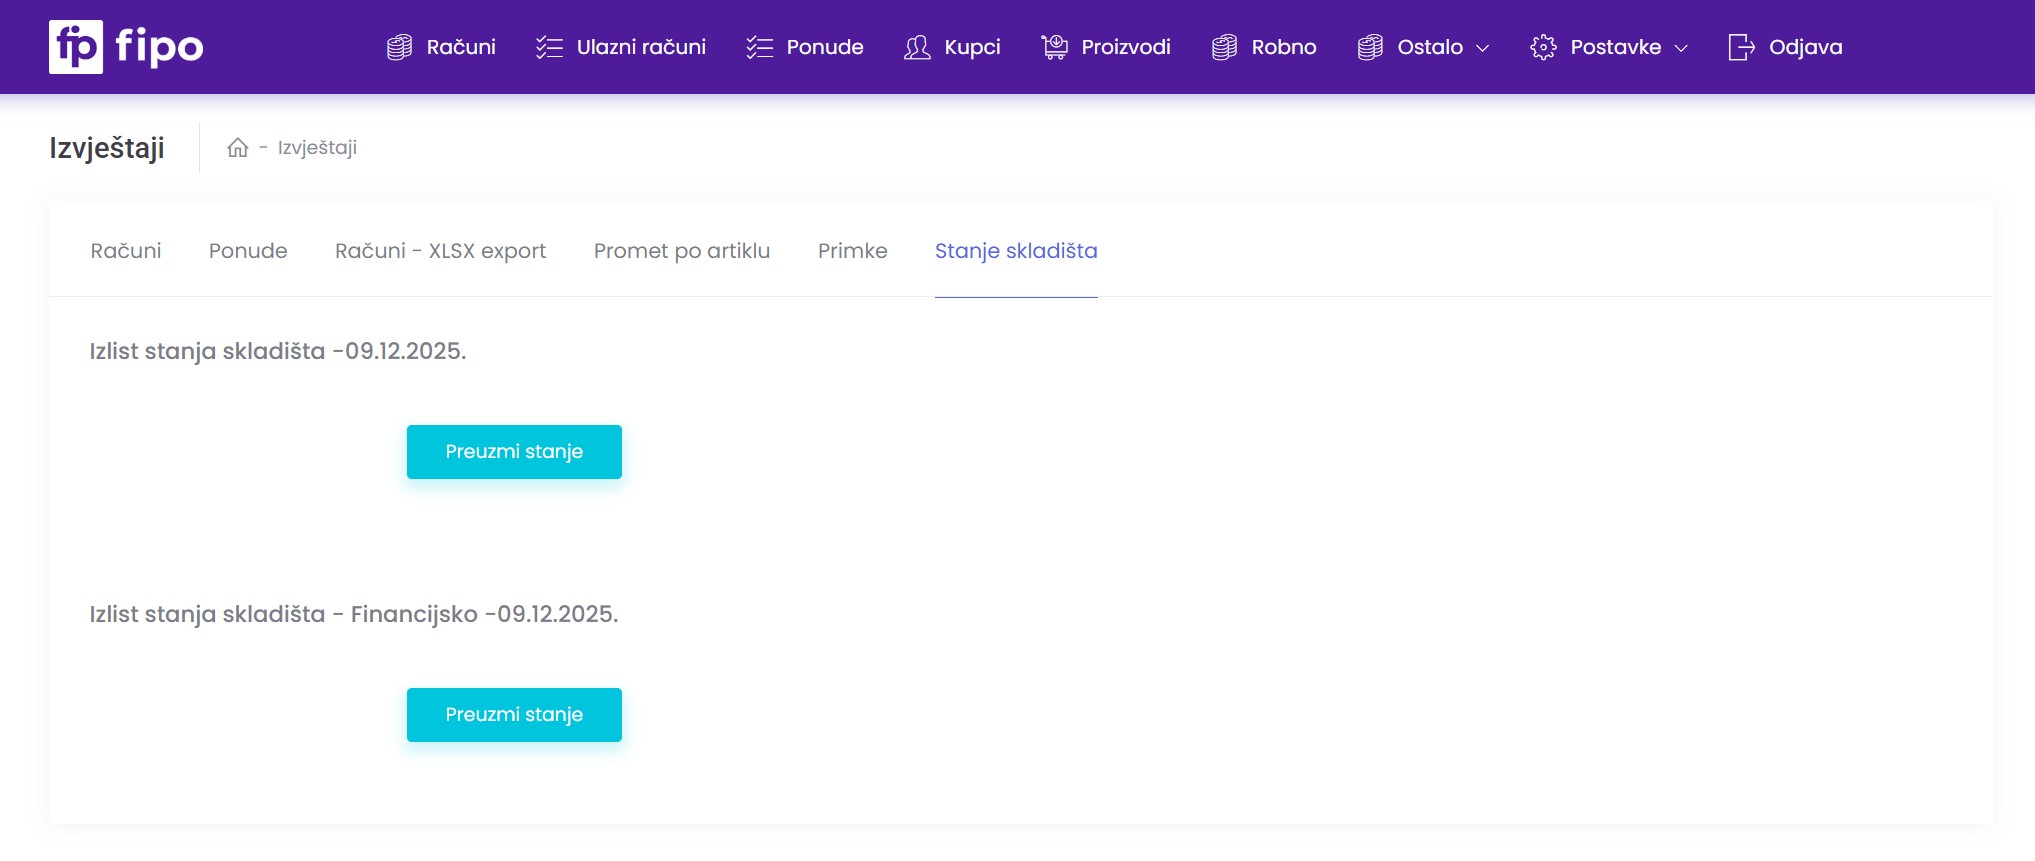Viewport: 2035px width, 861px height.
Task: Open the Promet po artiklu tab
Action: 682,251
